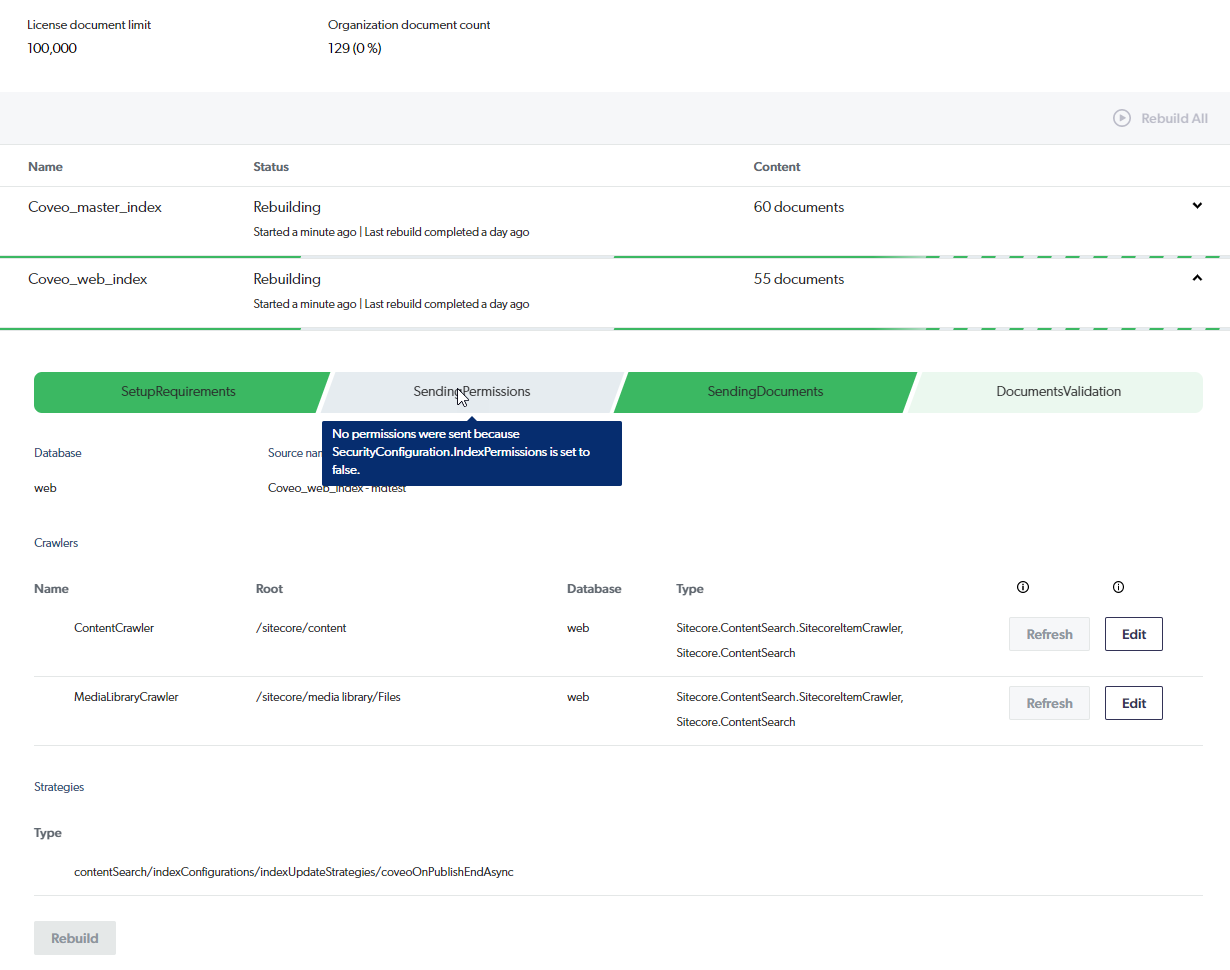This screenshot has height=970, width=1230.
Task: Click the info icon above Edit buttons
Action: (1119, 588)
